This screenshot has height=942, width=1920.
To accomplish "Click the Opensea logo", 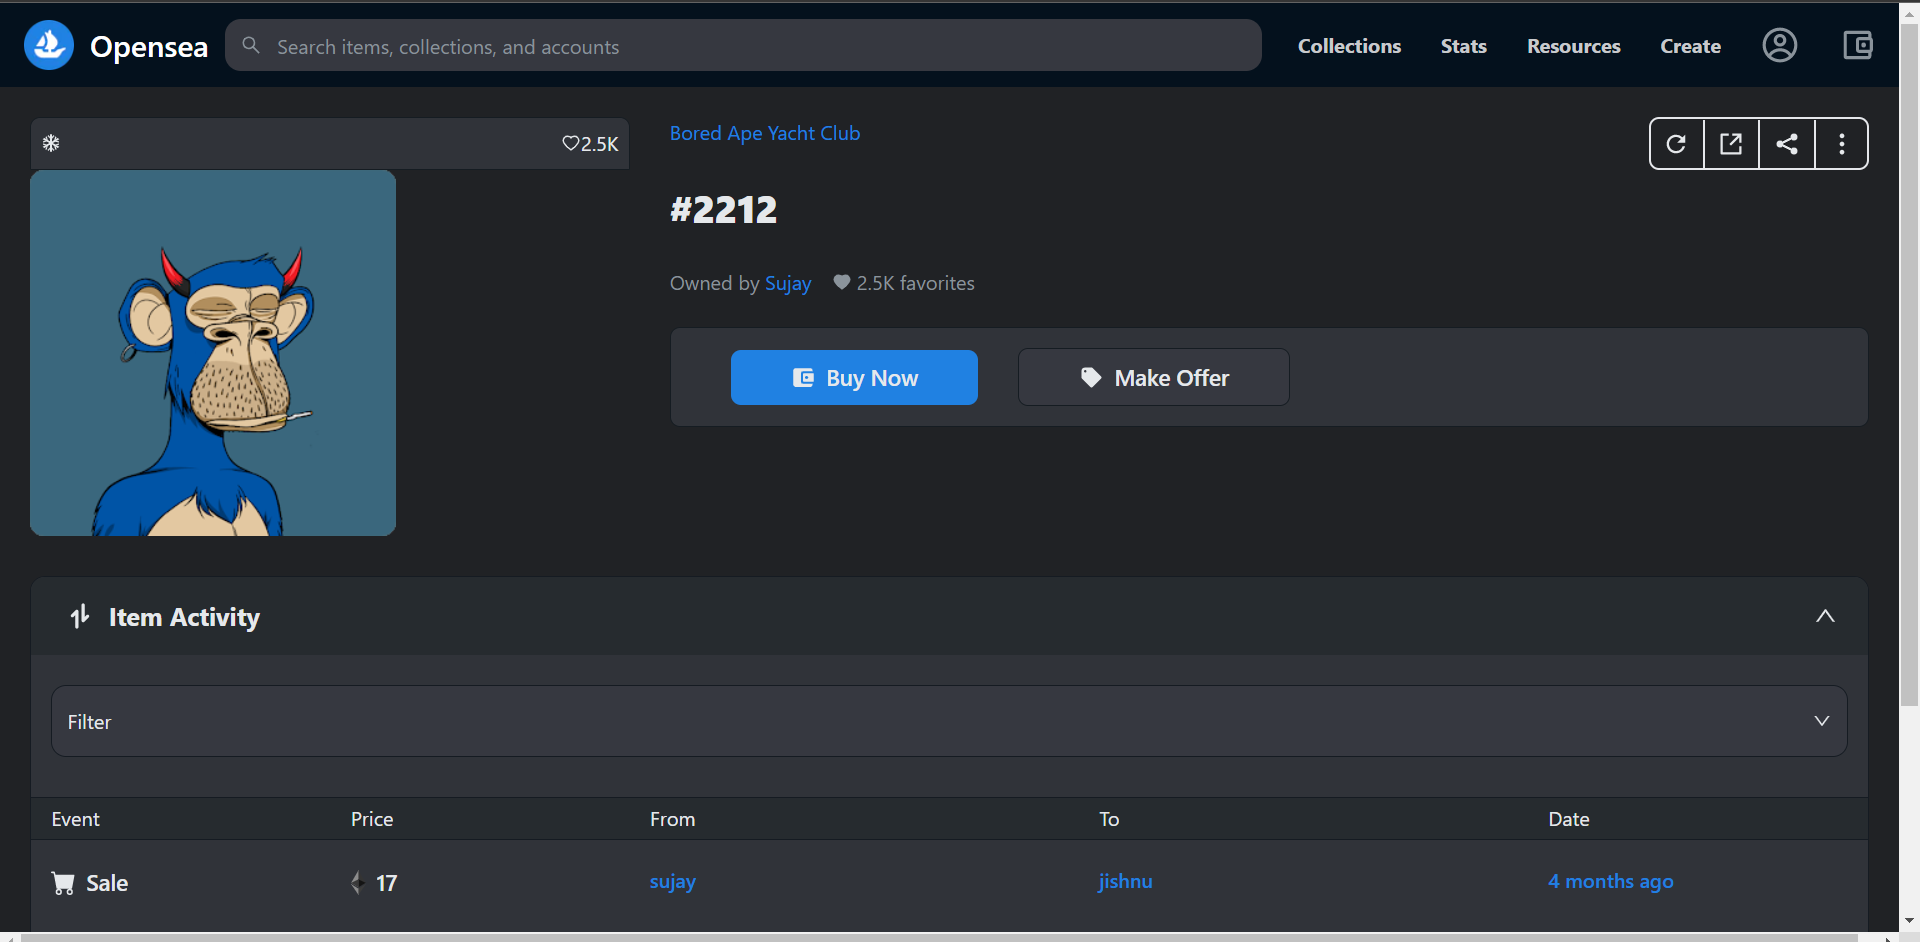I will 48,44.
